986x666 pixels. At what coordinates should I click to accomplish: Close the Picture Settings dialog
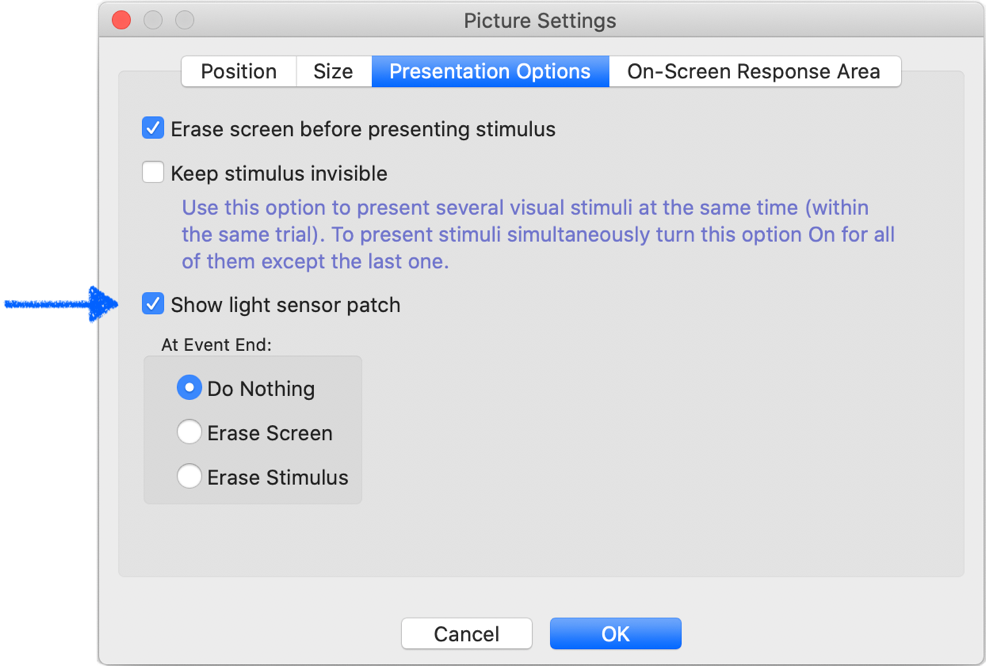(120, 19)
